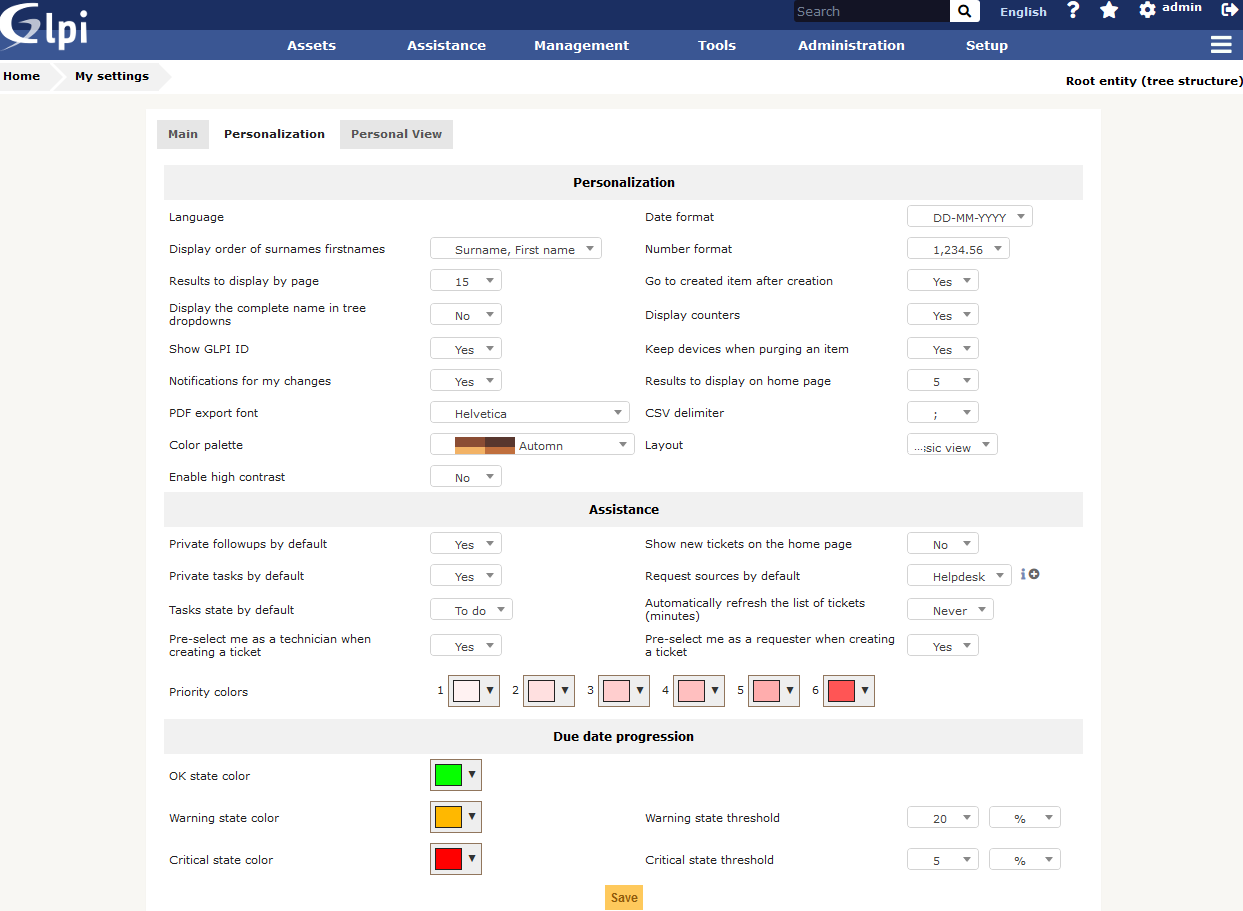The image size is (1243, 911).
Task: Set 'Enable high contrast' to Yes
Action: click(x=465, y=476)
